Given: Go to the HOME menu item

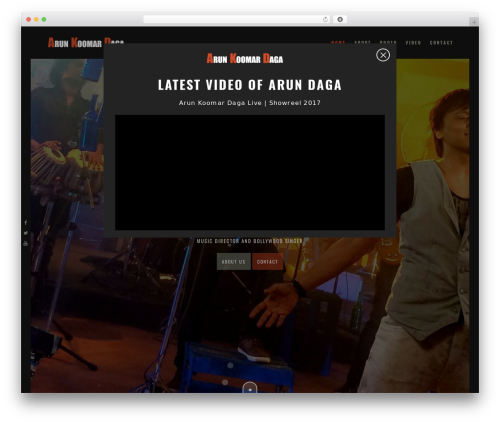Looking at the screenshot, I should point(338,43).
